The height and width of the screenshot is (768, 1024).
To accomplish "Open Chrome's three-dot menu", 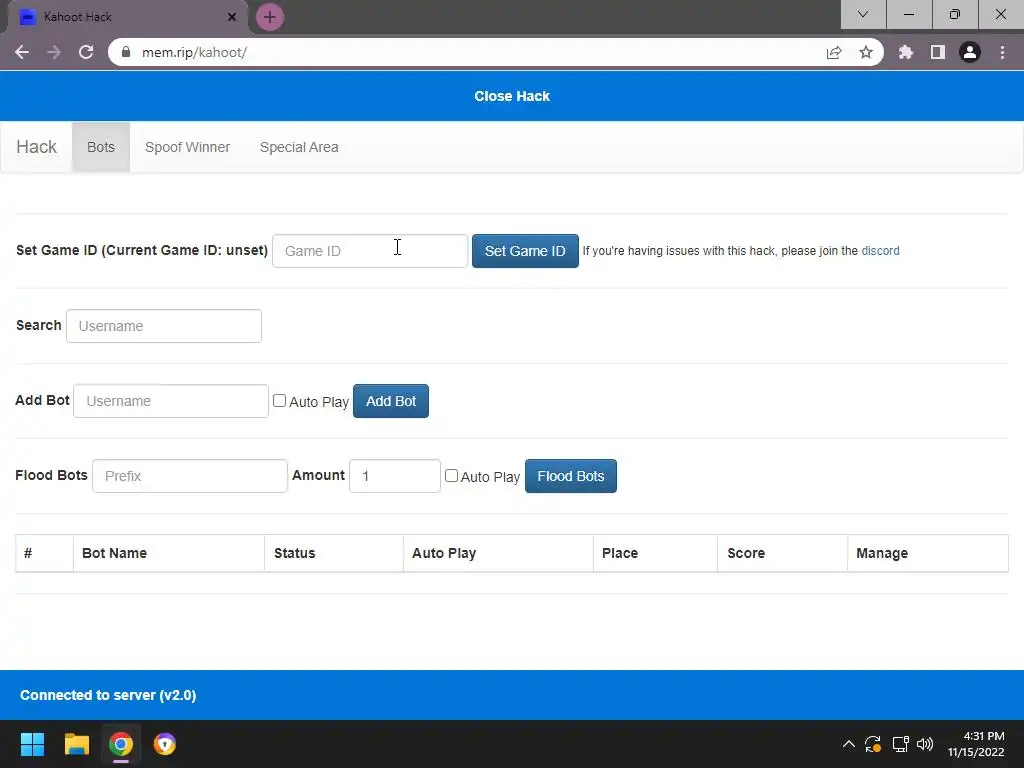I will (x=1002, y=52).
